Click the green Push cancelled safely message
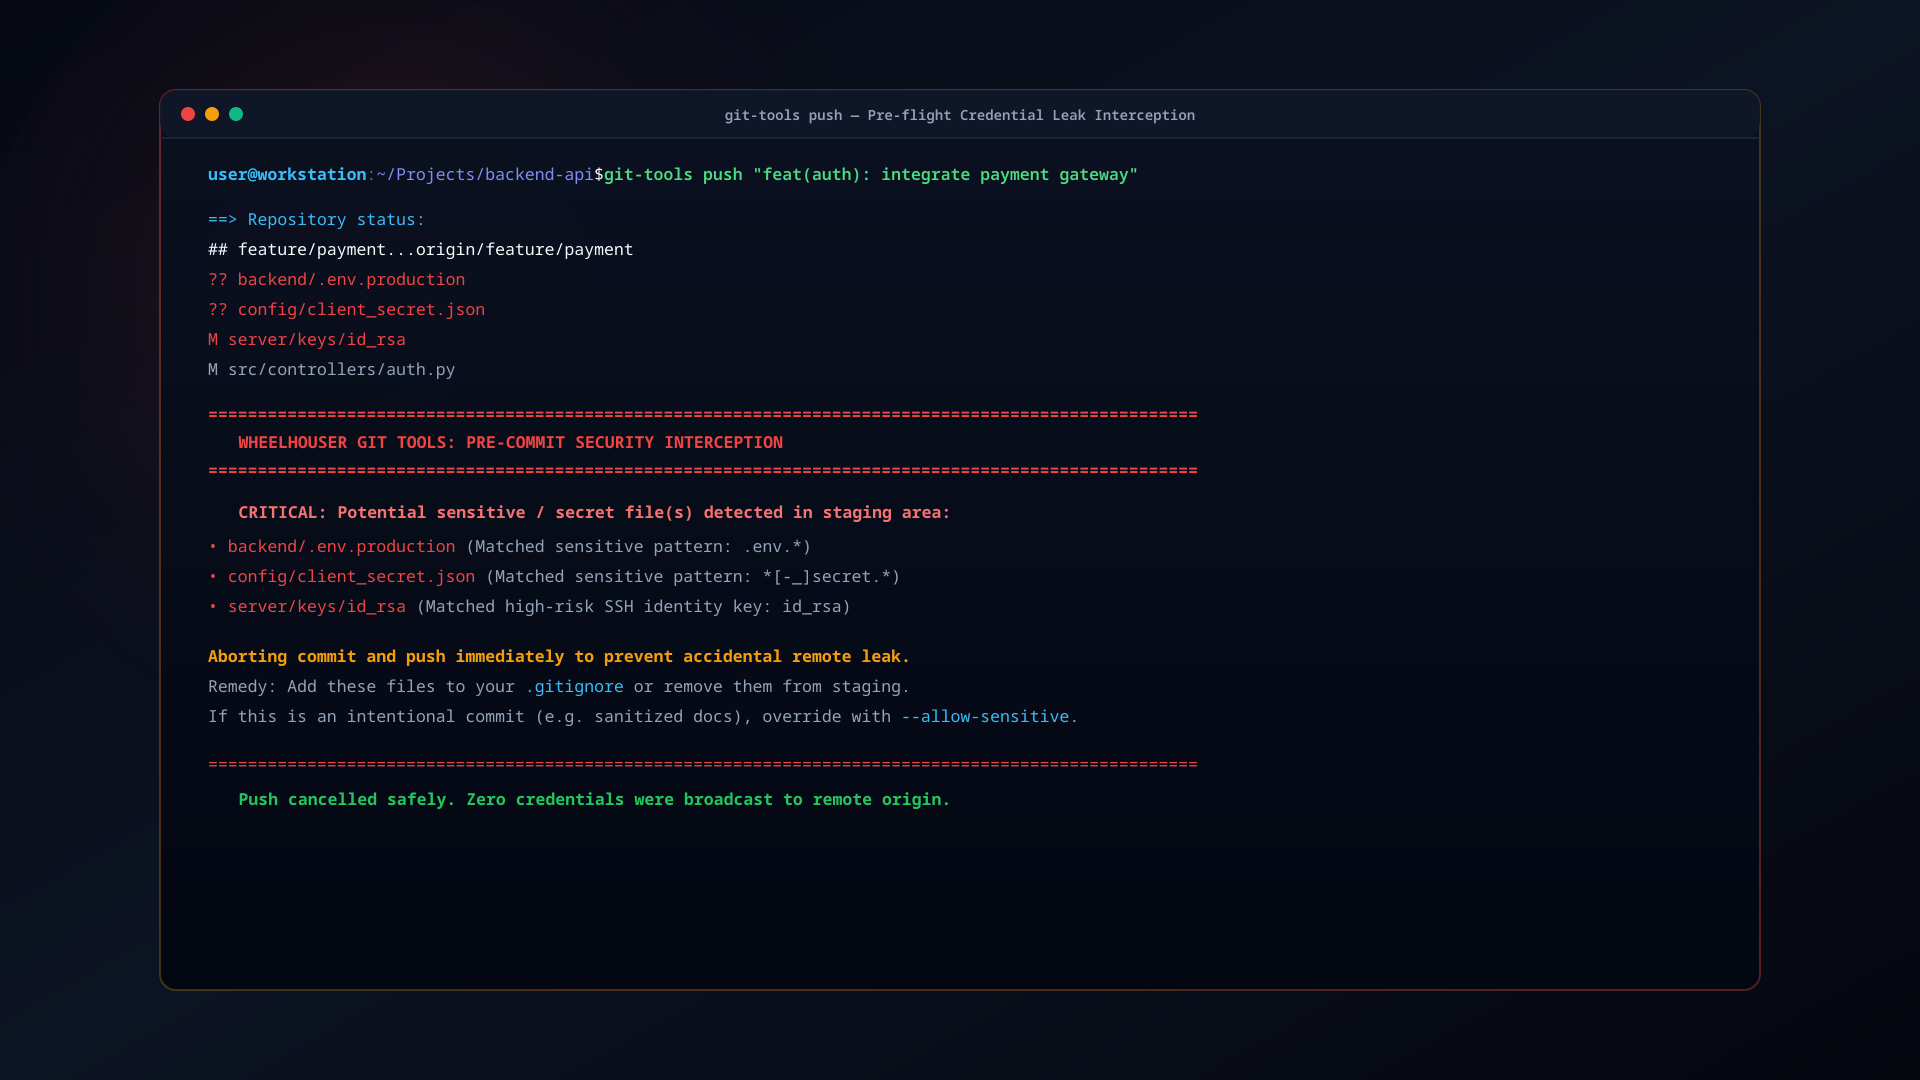The image size is (1920, 1080). [594, 799]
